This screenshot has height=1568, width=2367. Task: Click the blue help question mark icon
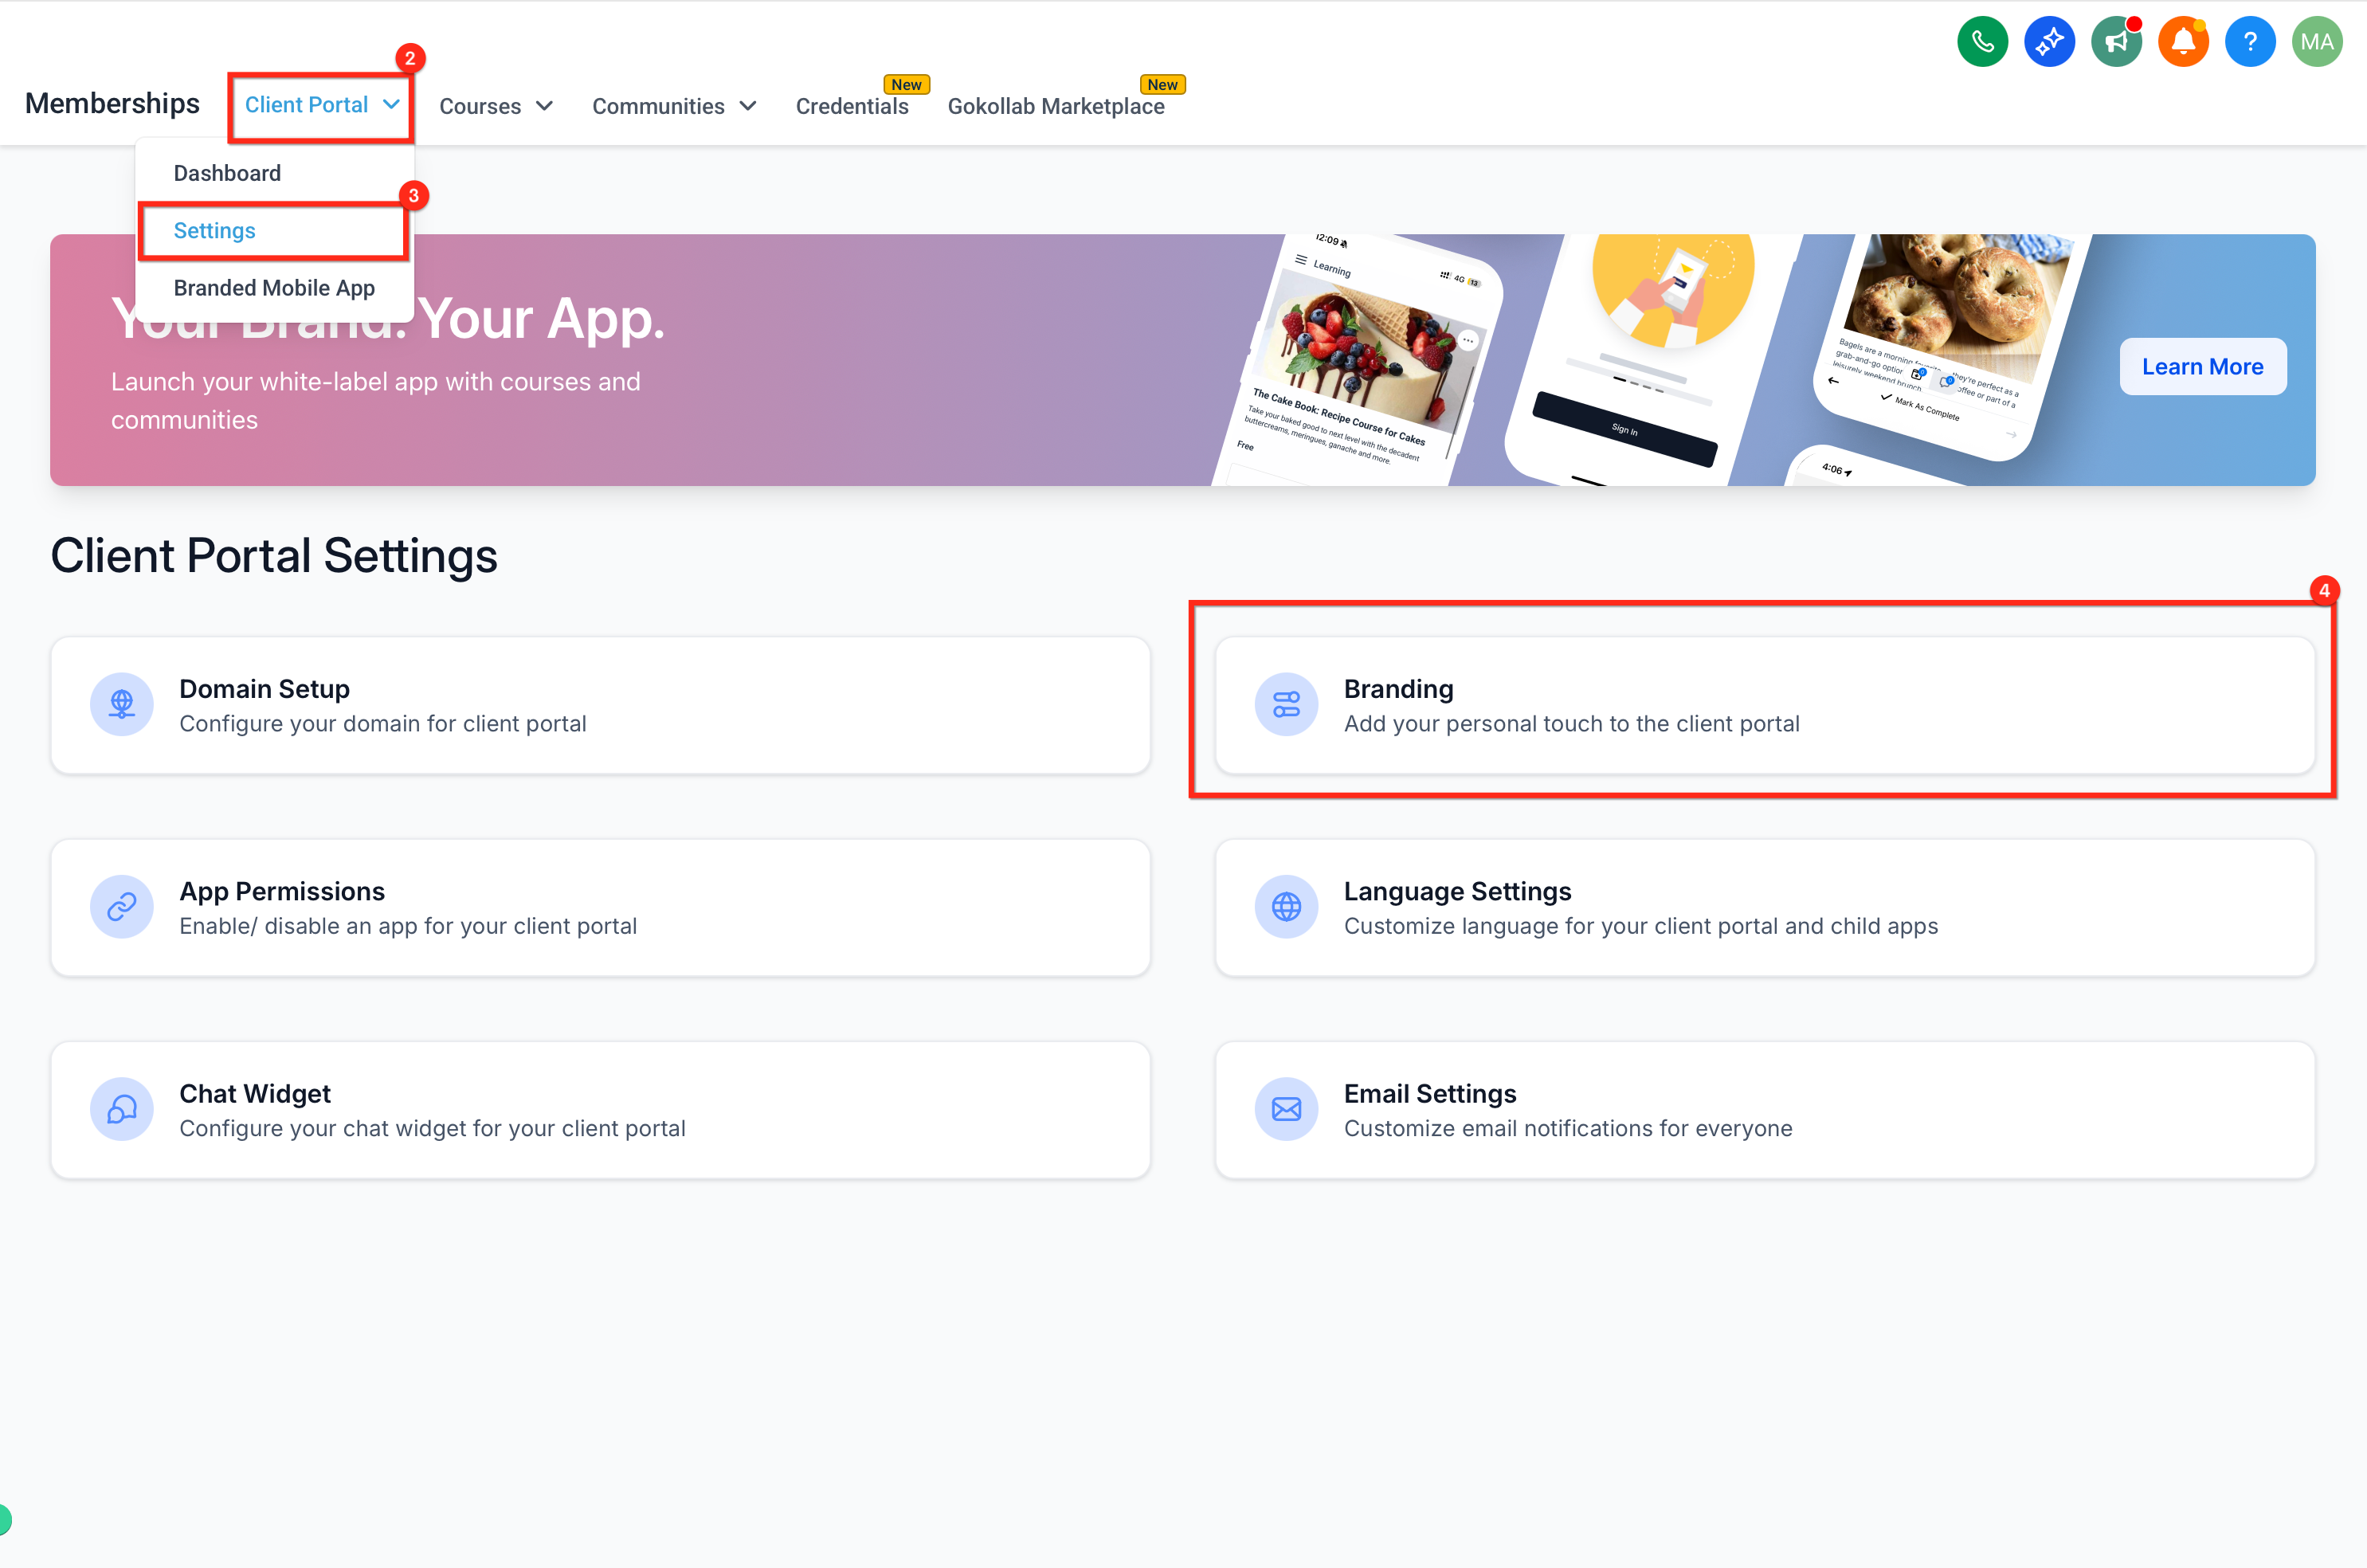[2250, 41]
